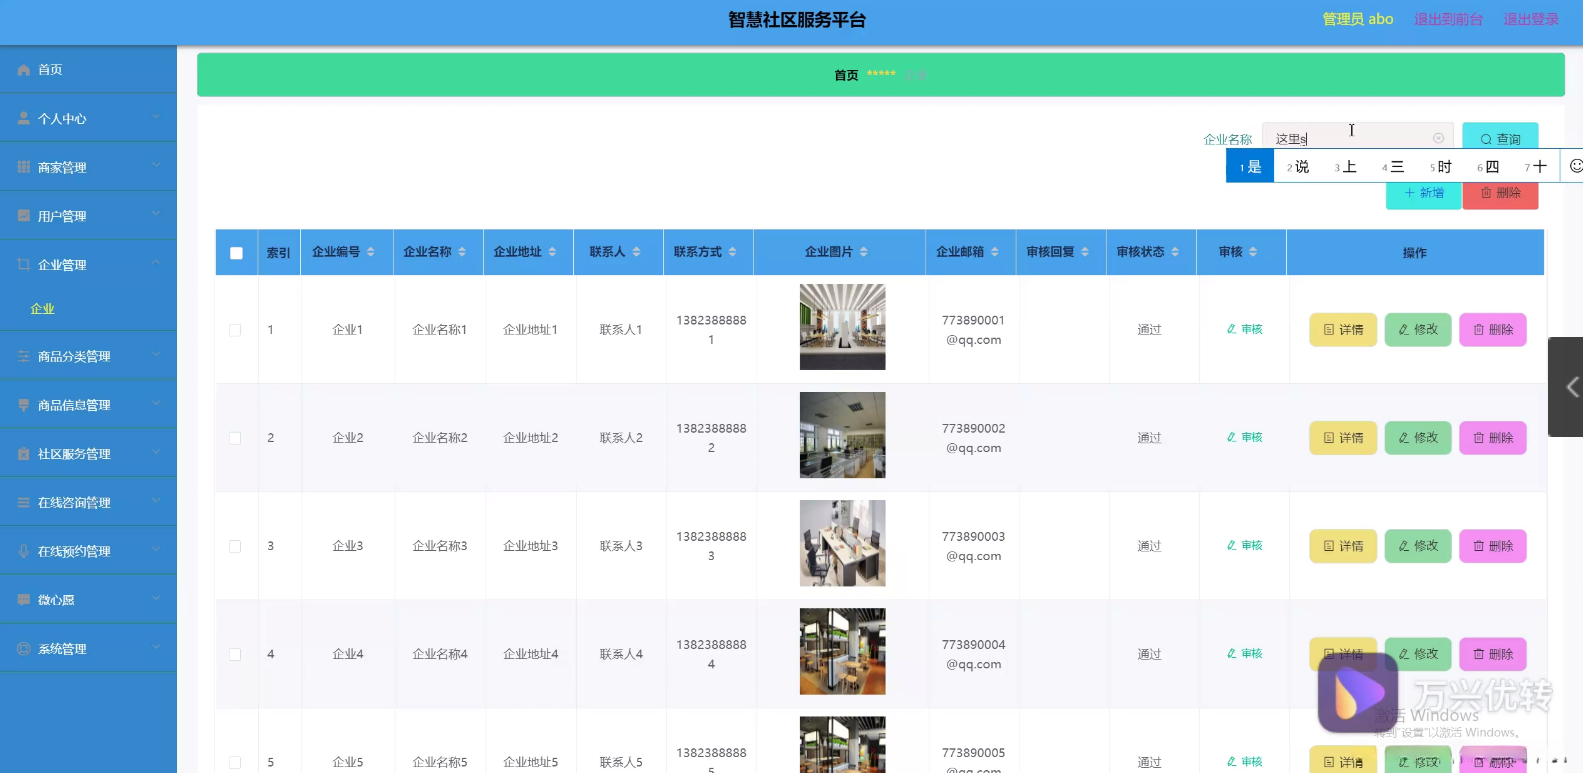The width and height of the screenshot is (1583, 773).
Task: Click pink 删除 for 企业3
Action: [1493, 546]
